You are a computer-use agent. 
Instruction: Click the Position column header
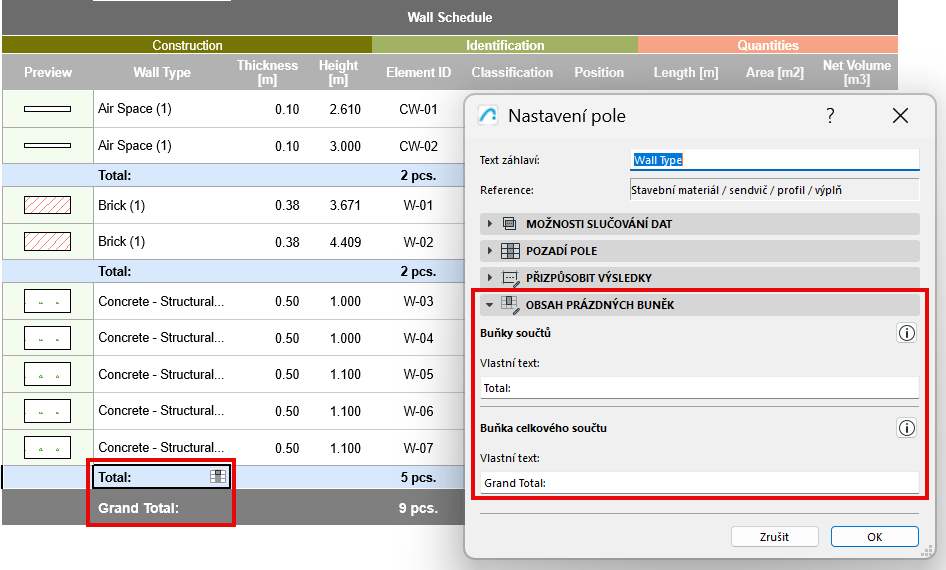(x=599, y=72)
